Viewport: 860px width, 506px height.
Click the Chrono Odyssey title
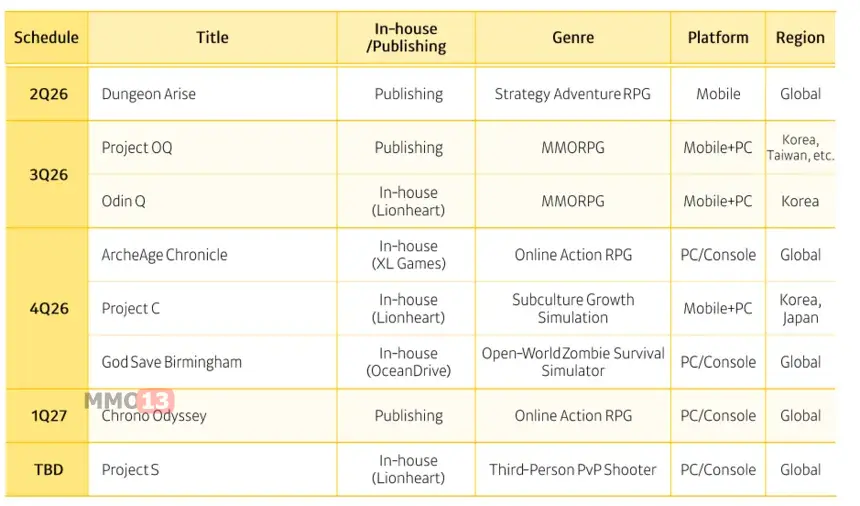[x=154, y=416]
